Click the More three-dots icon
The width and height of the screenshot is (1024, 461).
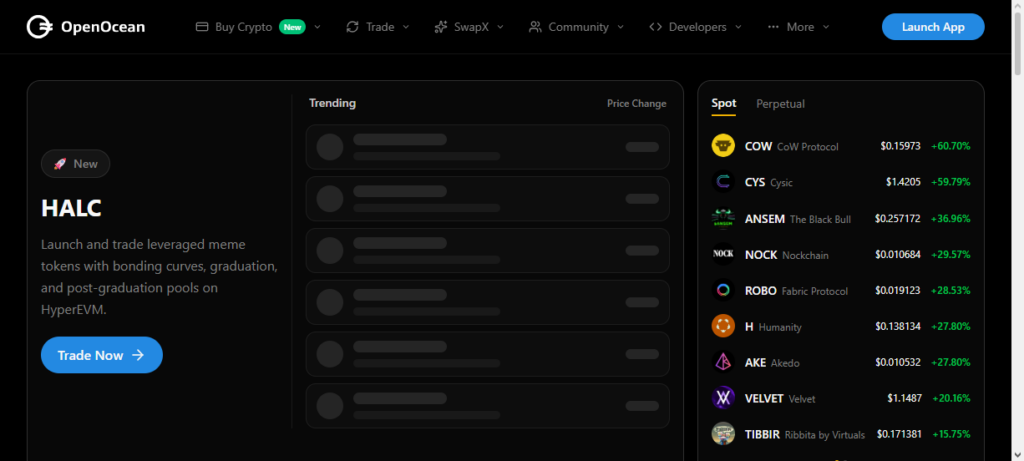click(773, 27)
